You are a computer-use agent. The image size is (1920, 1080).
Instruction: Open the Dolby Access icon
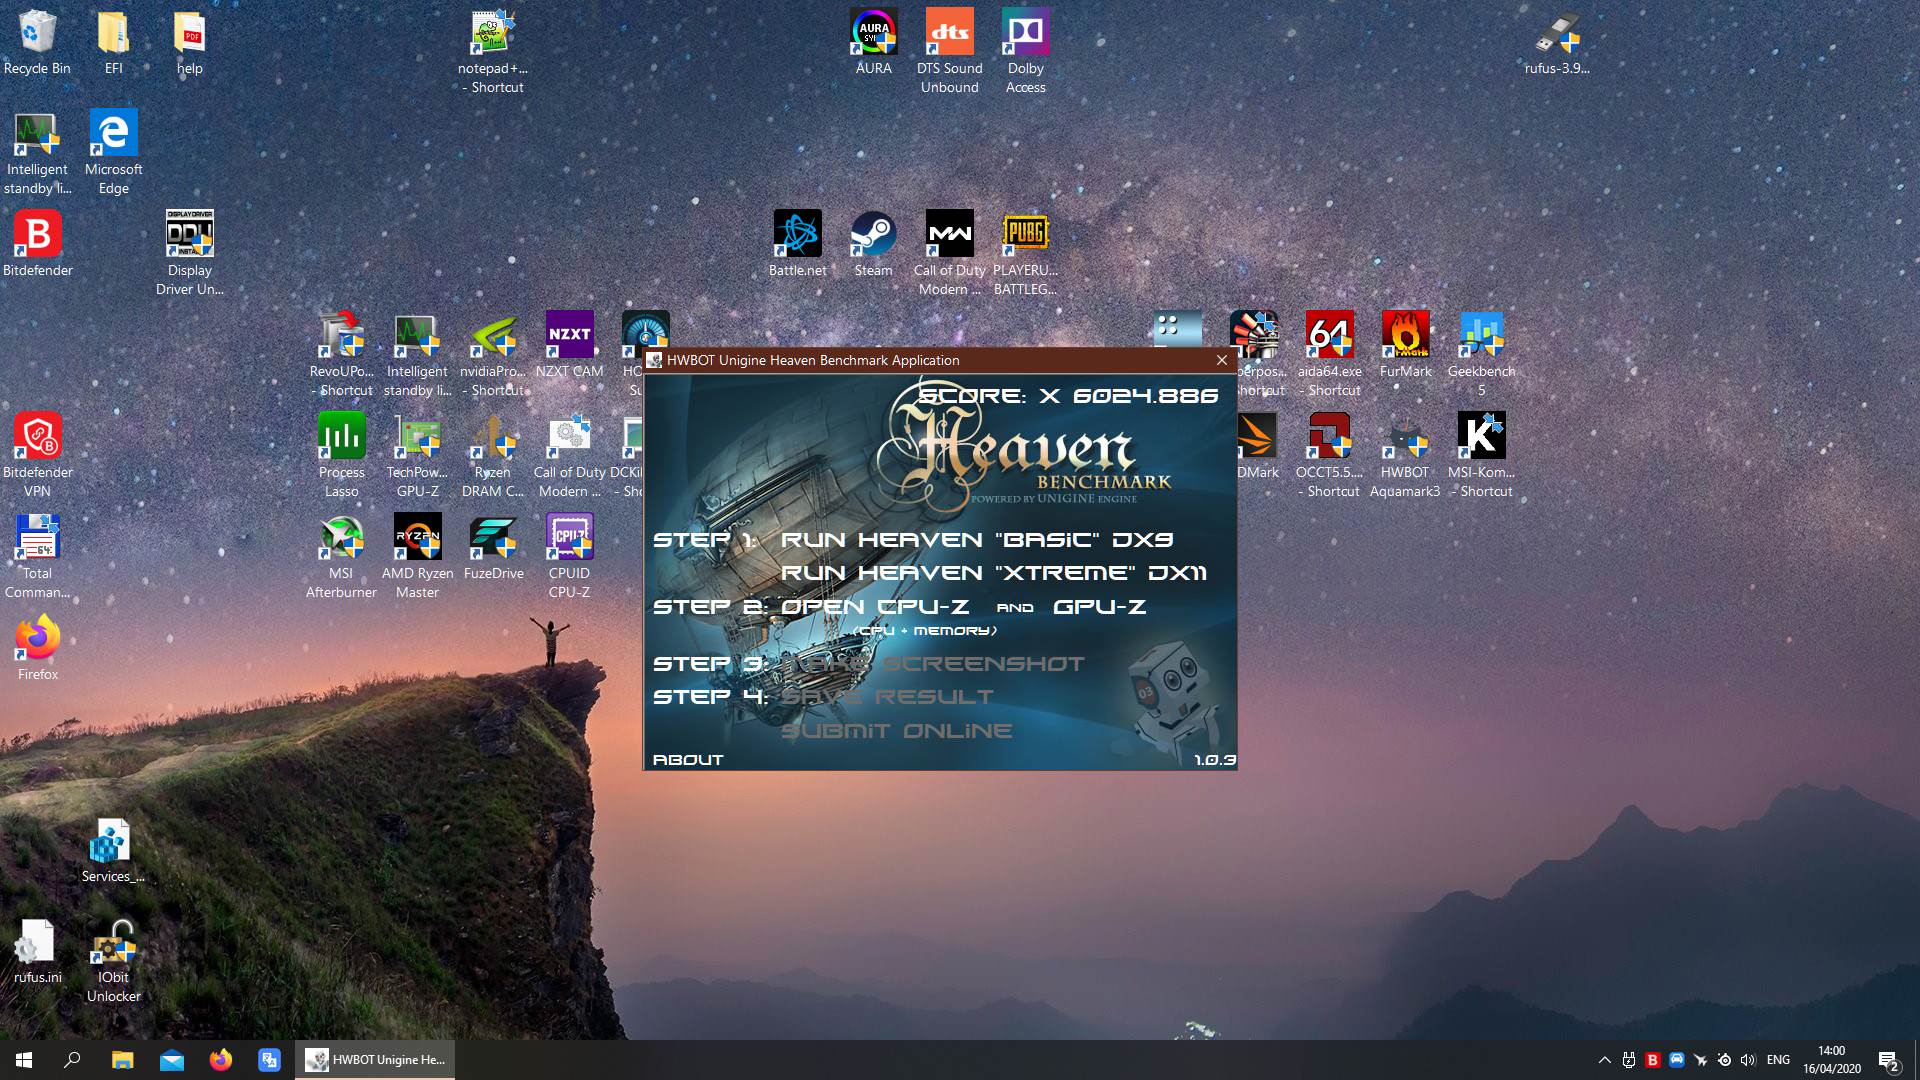(x=1025, y=52)
